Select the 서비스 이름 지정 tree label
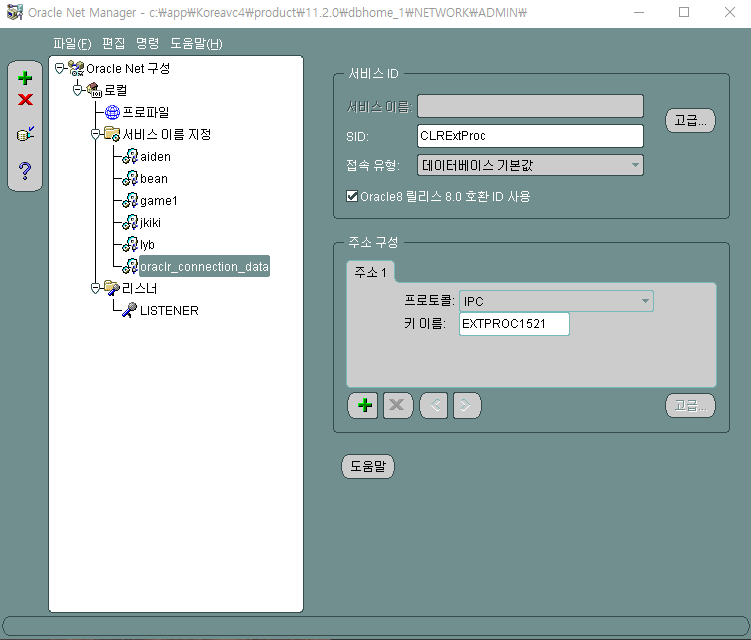 [167, 134]
